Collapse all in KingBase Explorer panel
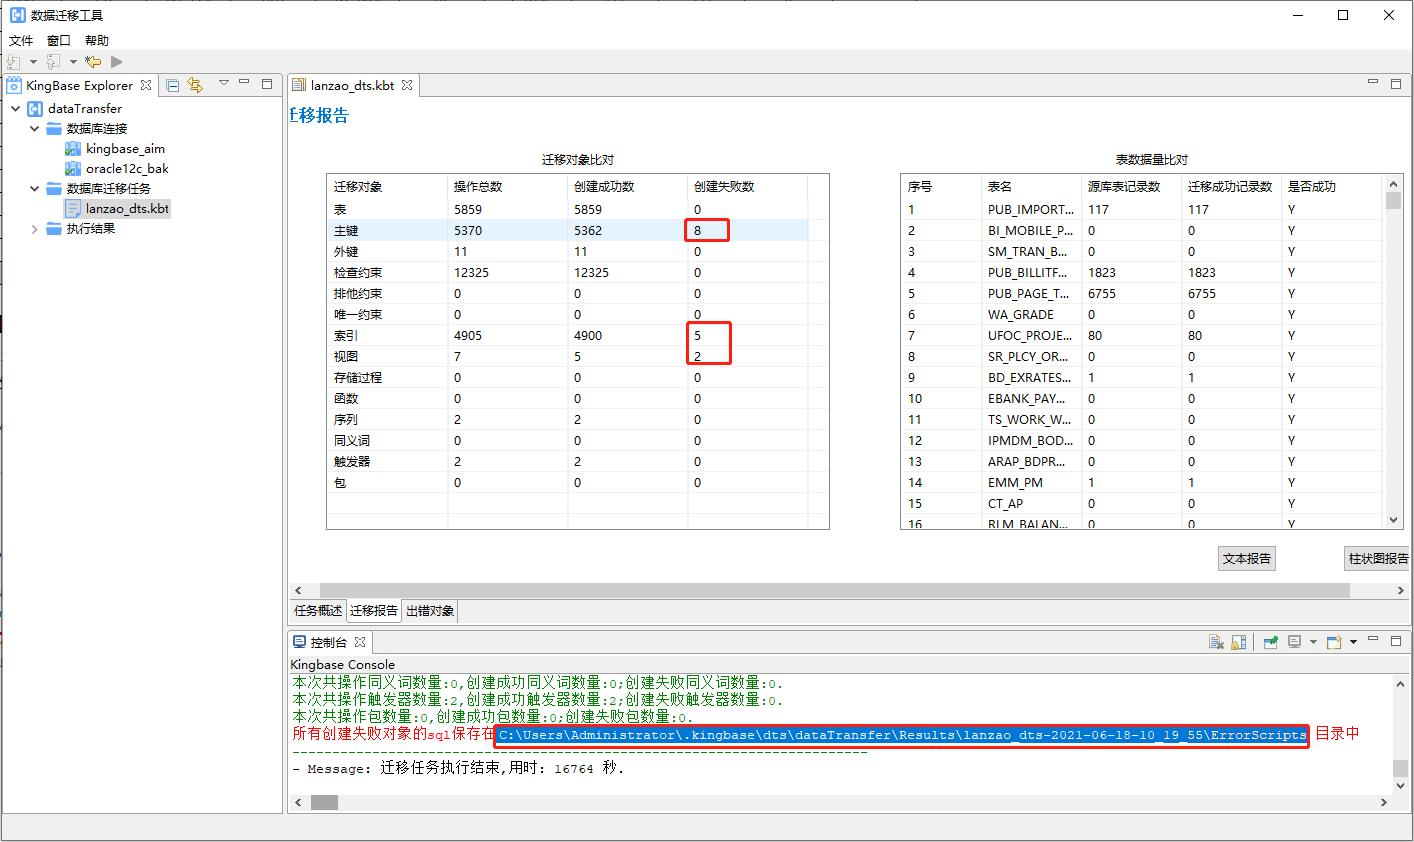Image resolution: width=1414 pixels, height=842 pixels. 173,85
